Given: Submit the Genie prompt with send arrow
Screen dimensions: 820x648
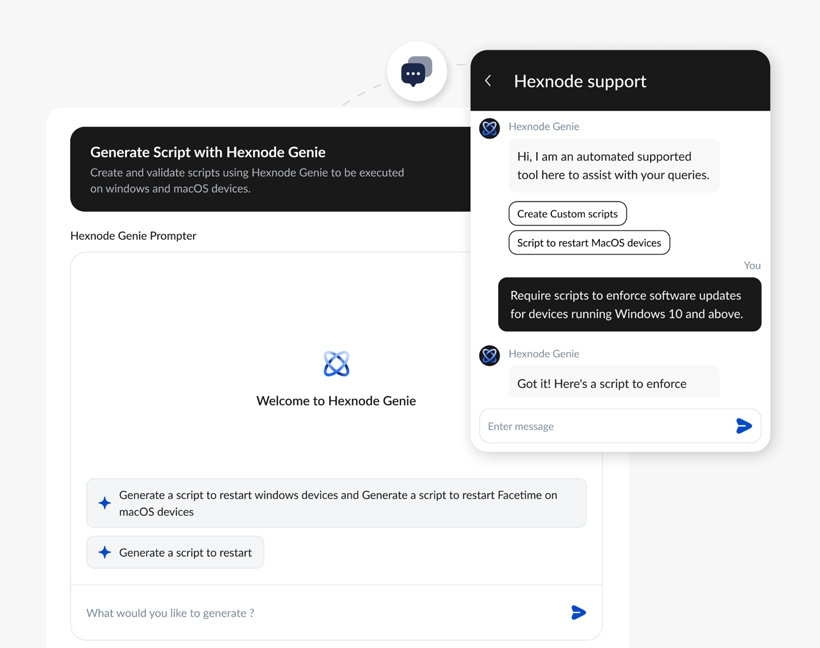Looking at the screenshot, I should click(x=578, y=612).
